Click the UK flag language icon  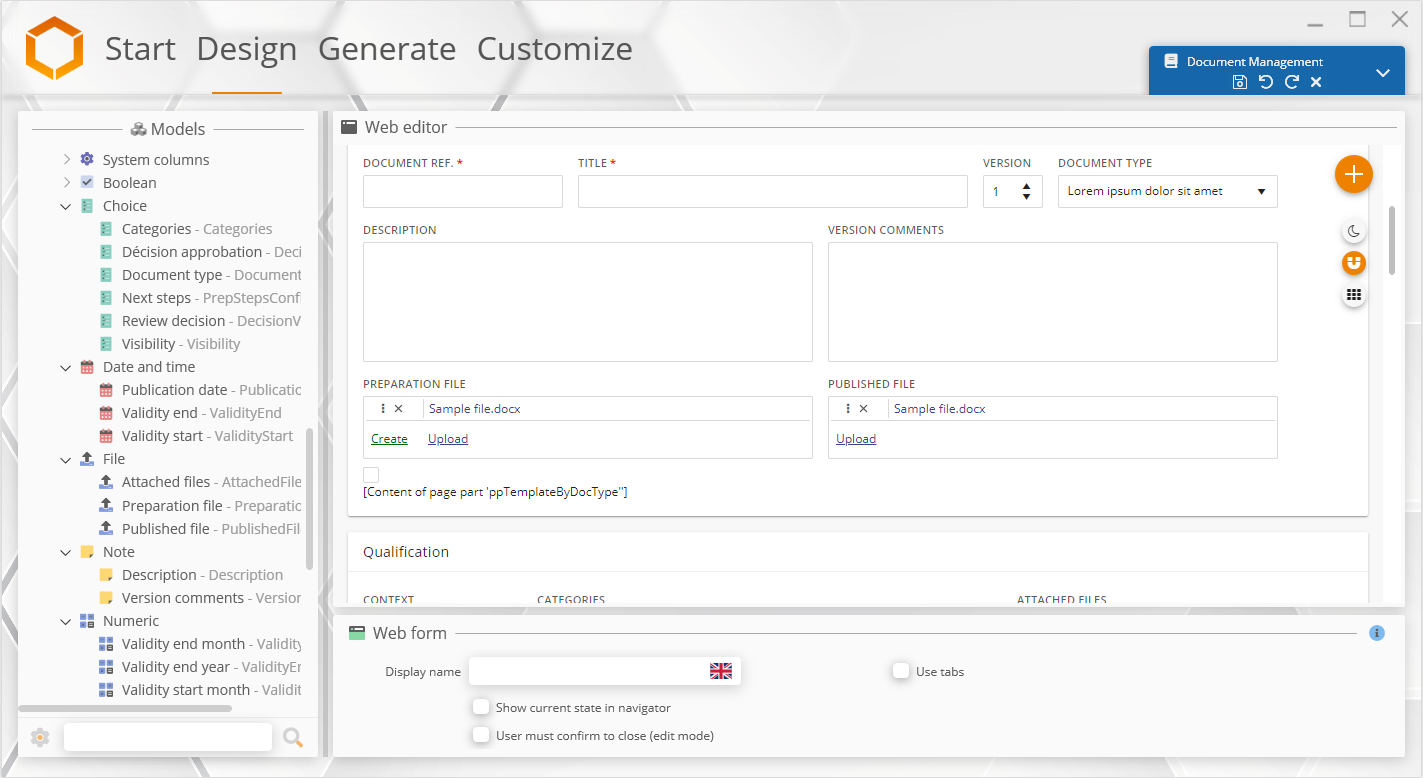(x=721, y=671)
